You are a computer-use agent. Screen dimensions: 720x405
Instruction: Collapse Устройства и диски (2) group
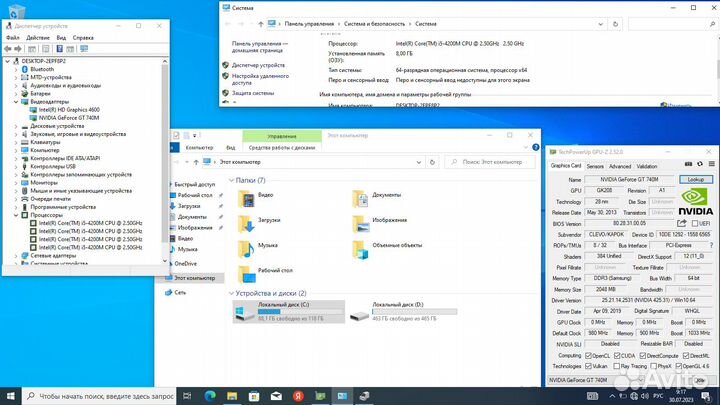231,293
